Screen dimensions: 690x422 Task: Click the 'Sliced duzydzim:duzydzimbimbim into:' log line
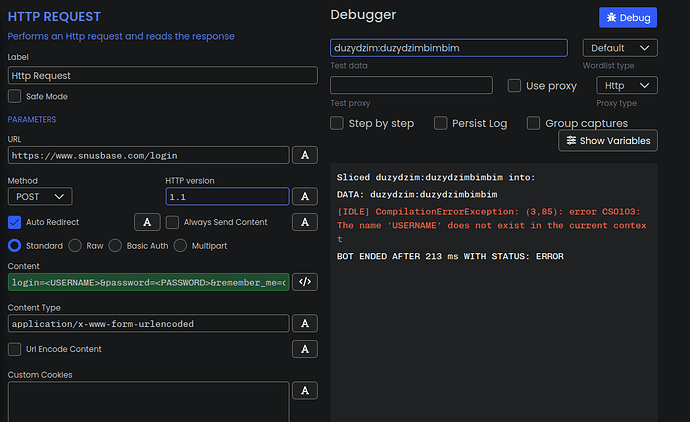pyautogui.click(x=436, y=177)
